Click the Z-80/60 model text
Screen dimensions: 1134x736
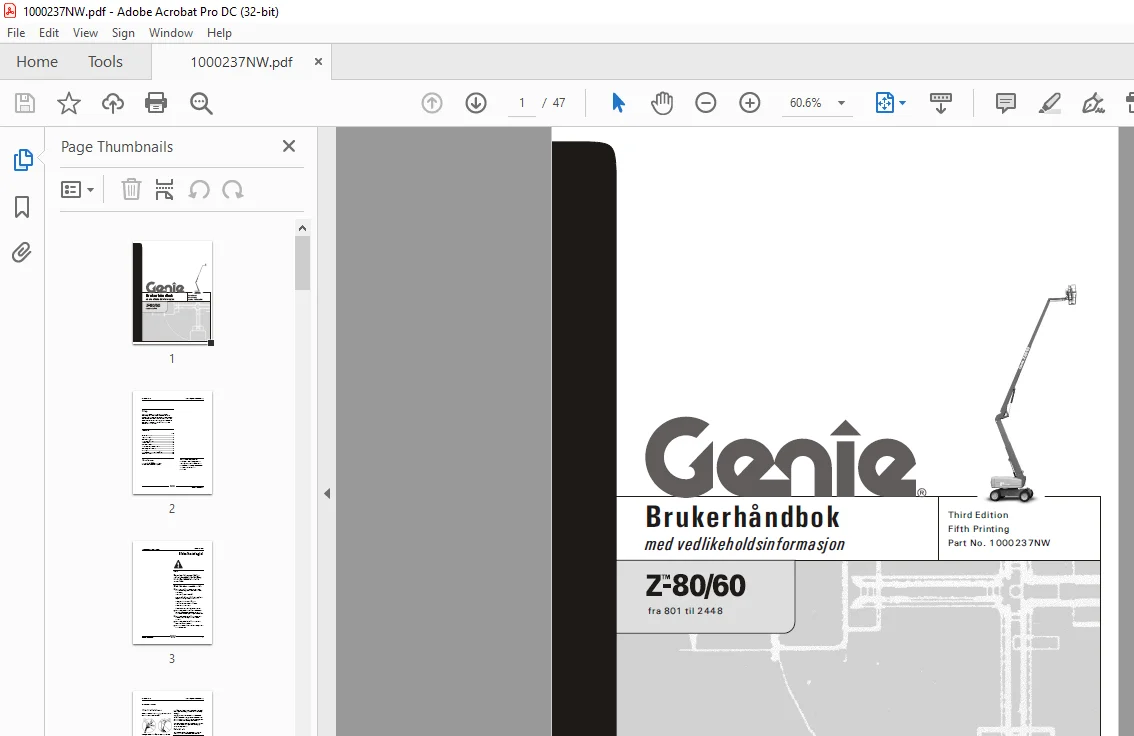click(x=695, y=586)
